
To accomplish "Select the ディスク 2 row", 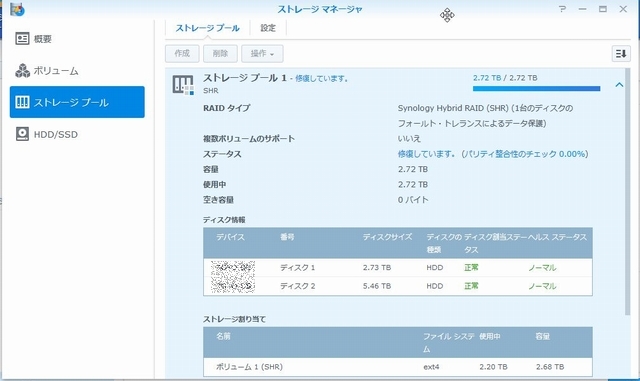I will pyautogui.click(x=398, y=286).
